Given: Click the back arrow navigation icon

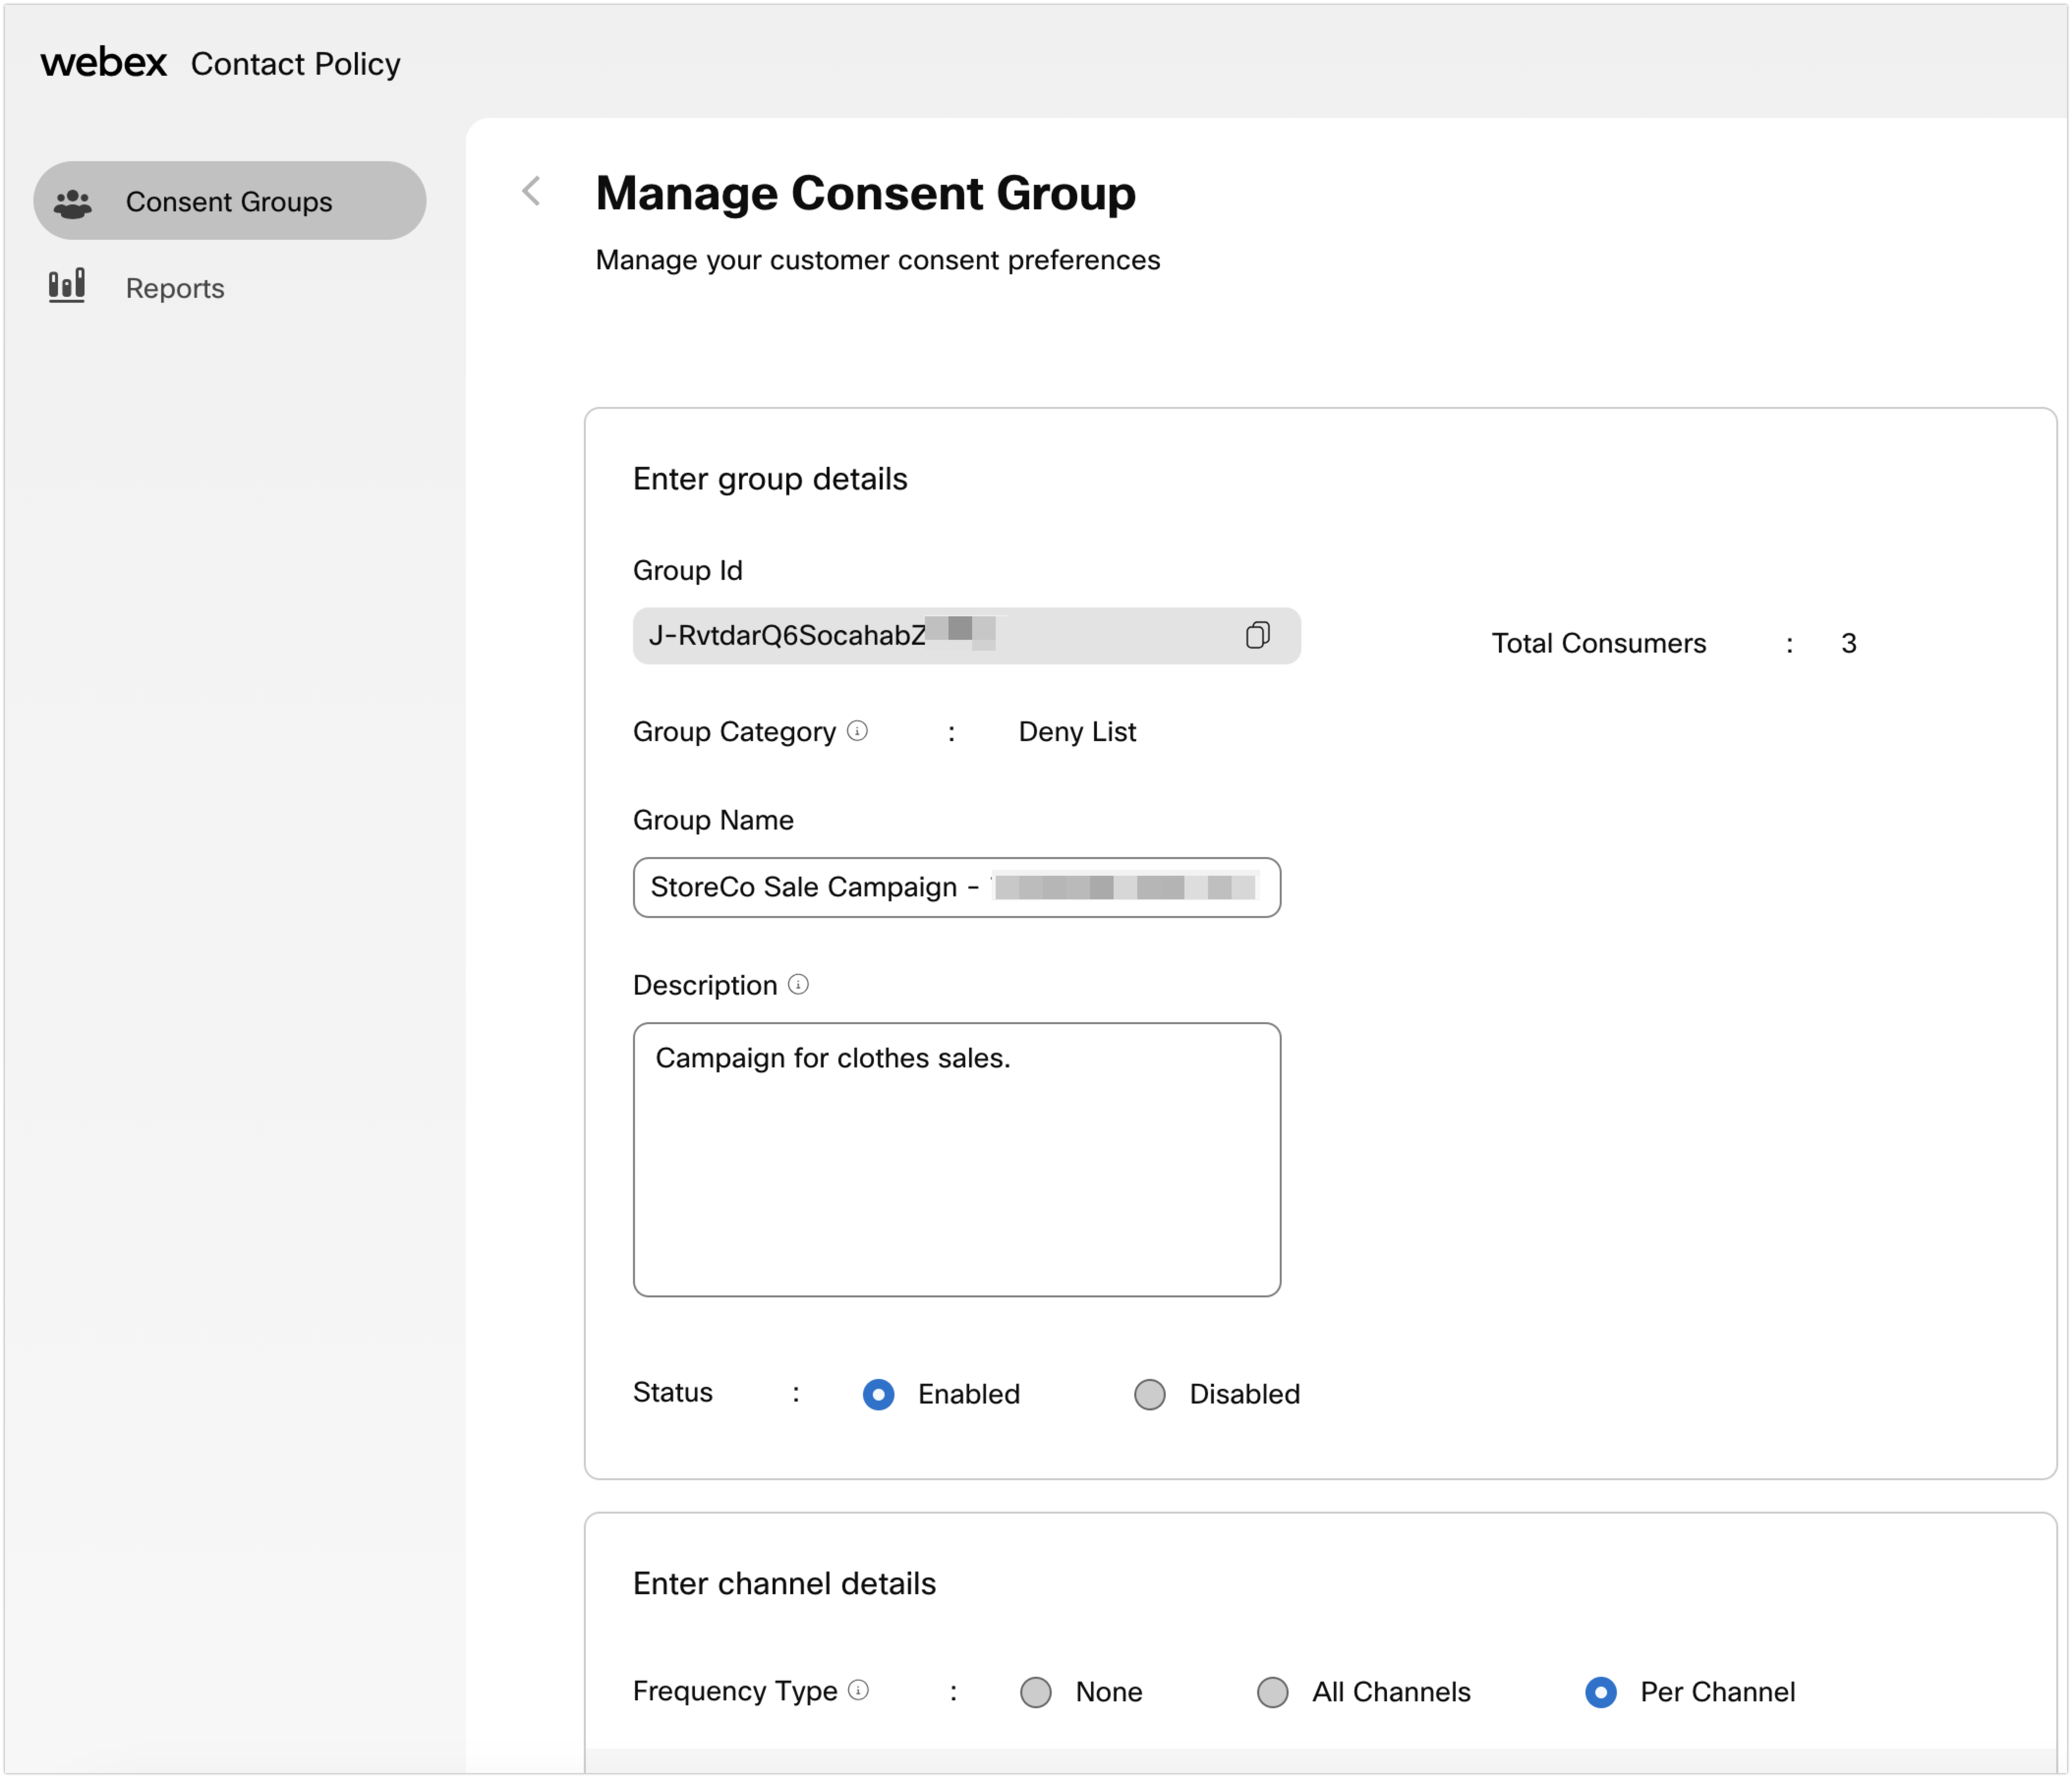Looking at the screenshot, I should pyautogui.click(x=536, y=189).
